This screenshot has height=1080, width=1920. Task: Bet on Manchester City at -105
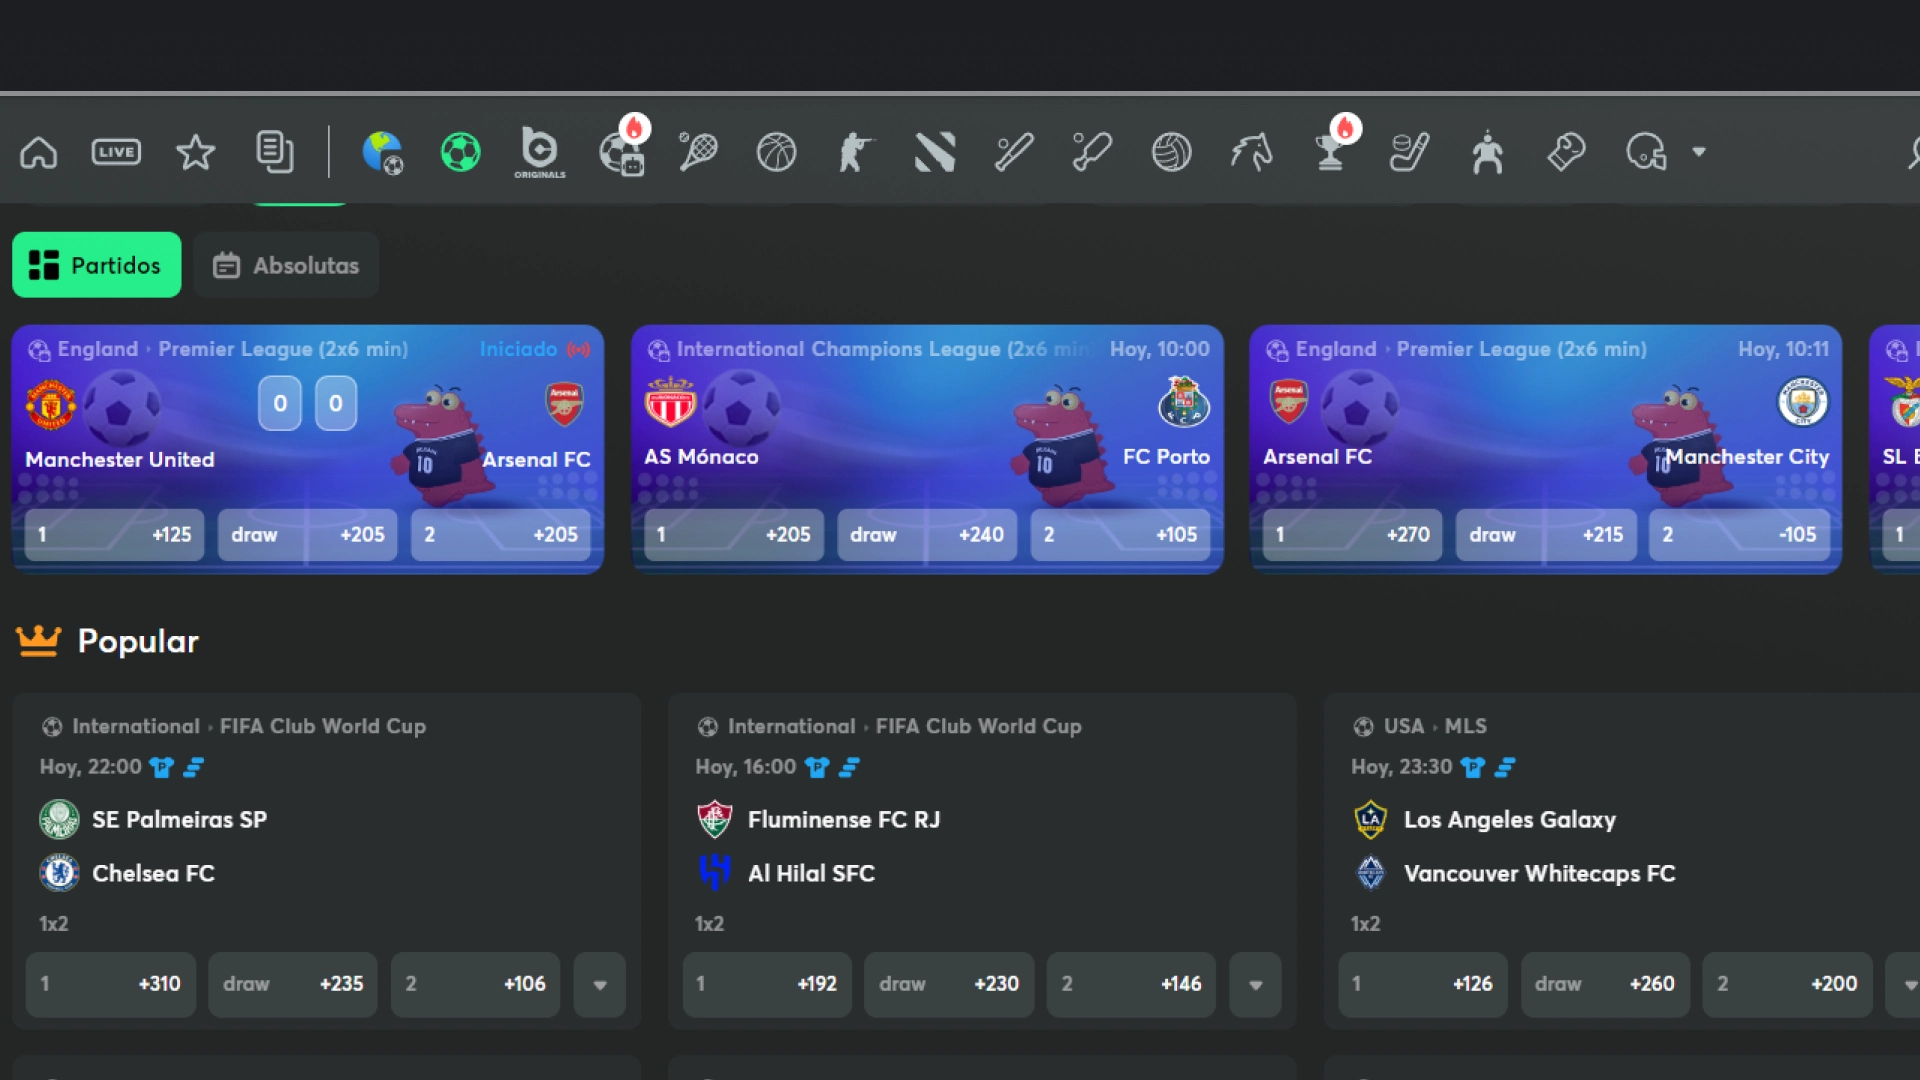(x=1739, y=534)
